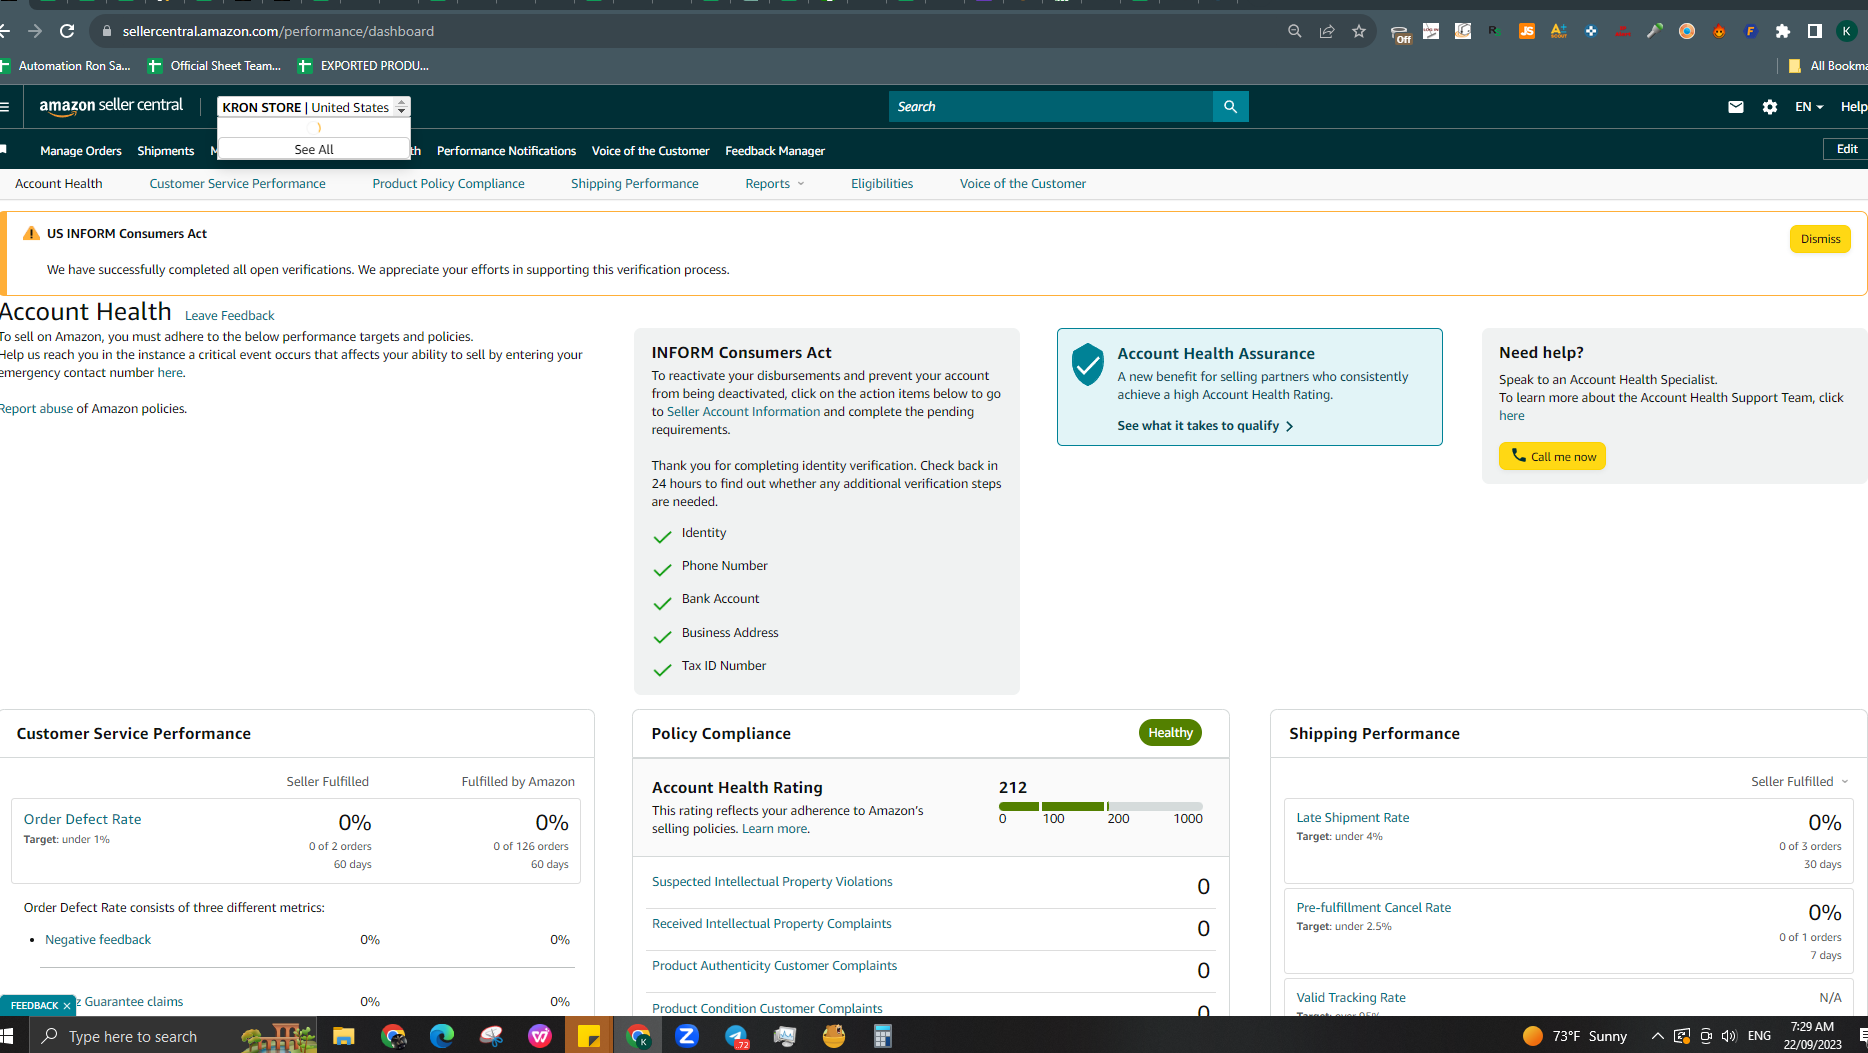Click the Report abuse link

point(36,409)
